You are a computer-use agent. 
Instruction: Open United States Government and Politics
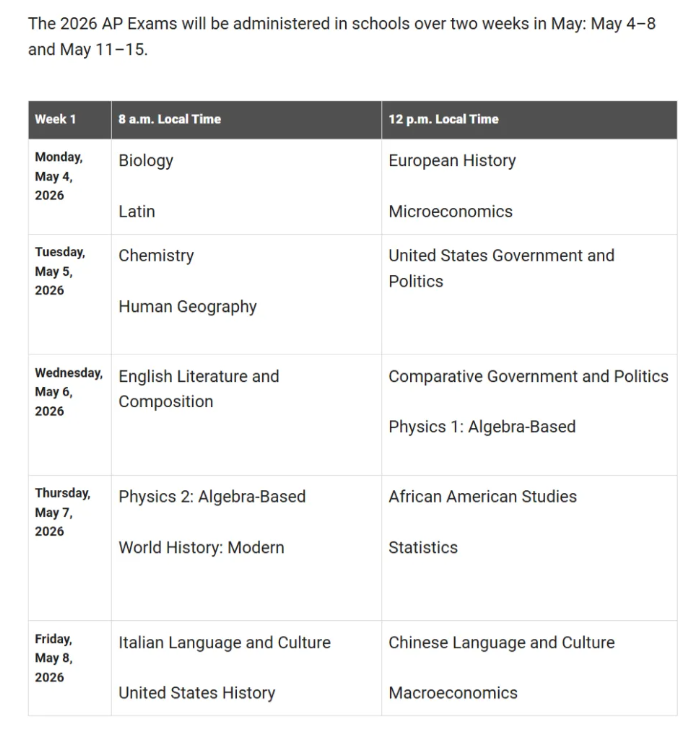point(501,268)
